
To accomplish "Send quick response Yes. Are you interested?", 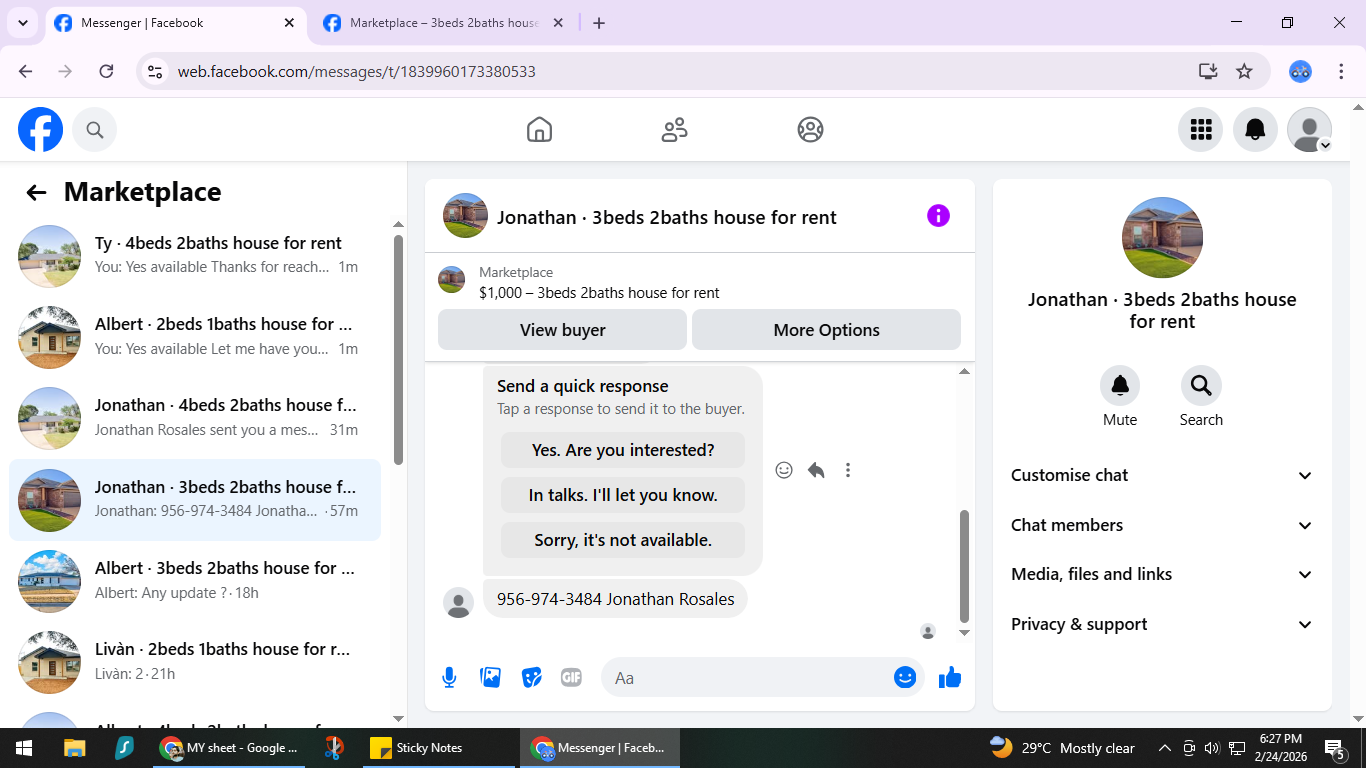I will (x=623, y=450).
